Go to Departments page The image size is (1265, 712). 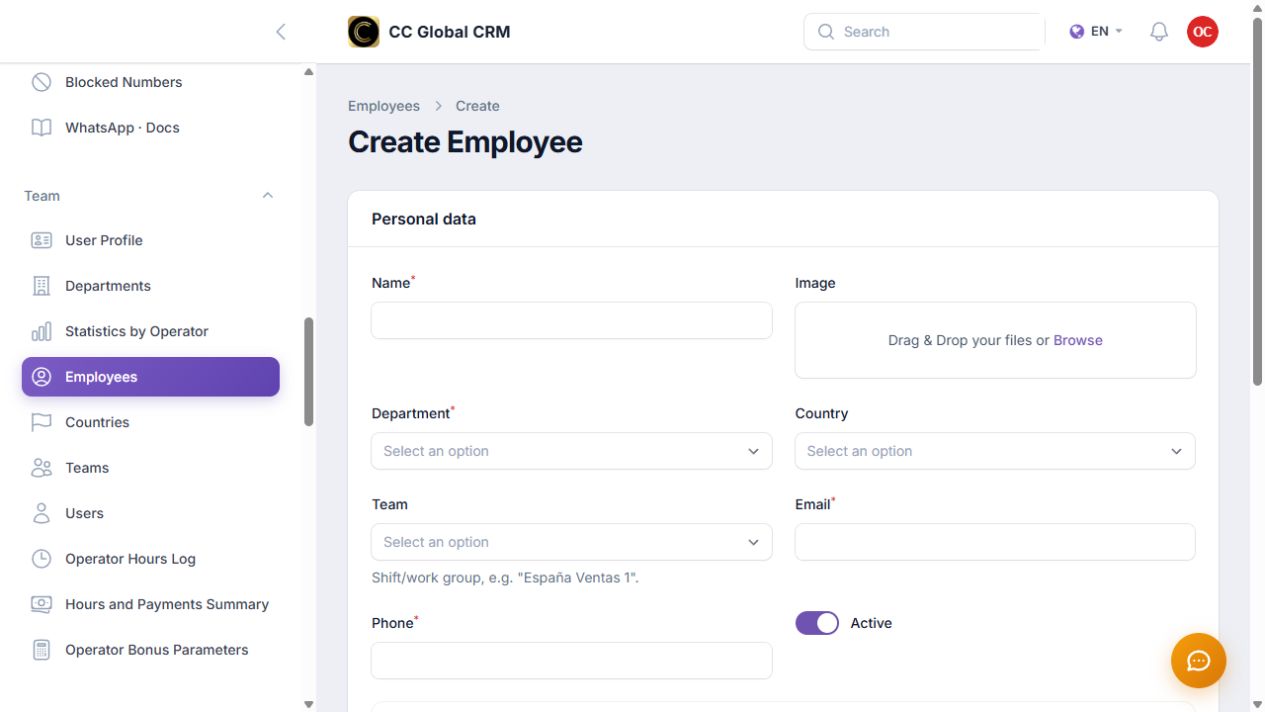[151, 286]
